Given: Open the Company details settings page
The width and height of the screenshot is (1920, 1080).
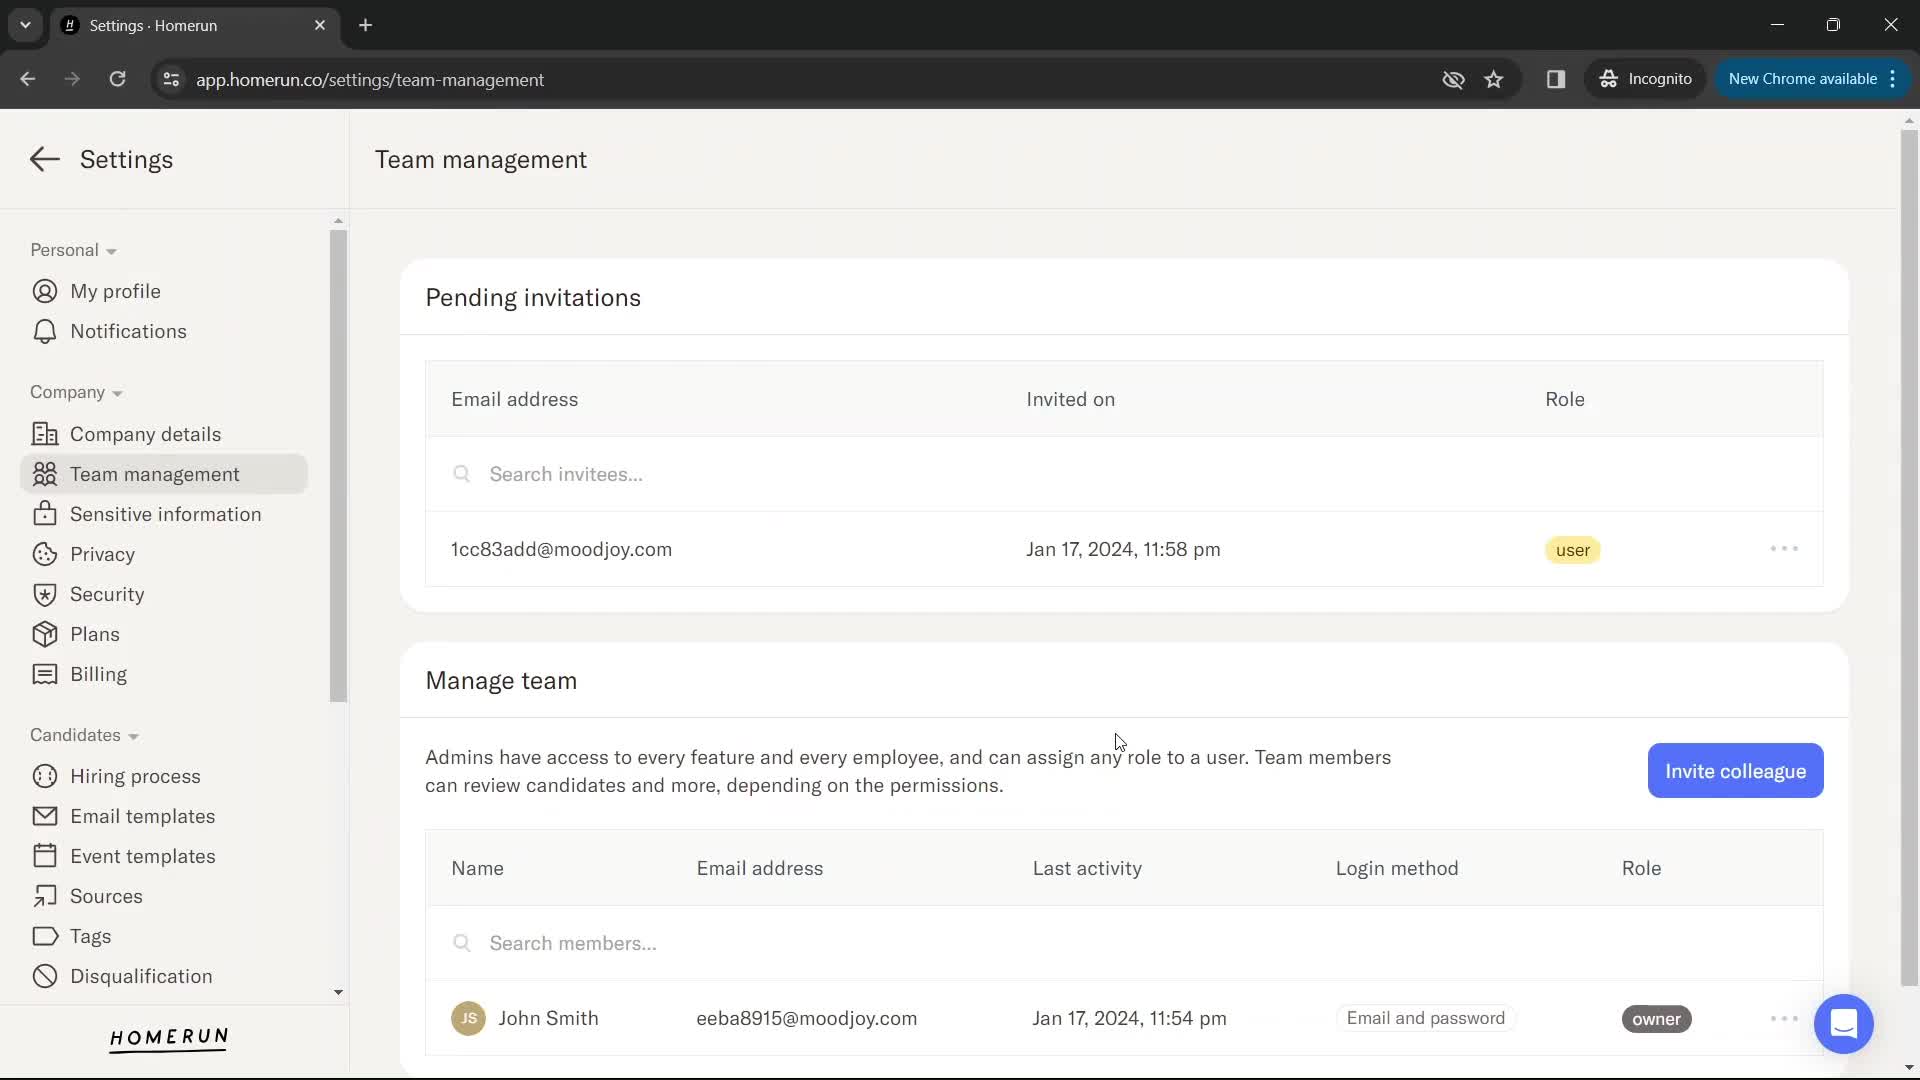Looking at the screenshot, I should [145, 434].
